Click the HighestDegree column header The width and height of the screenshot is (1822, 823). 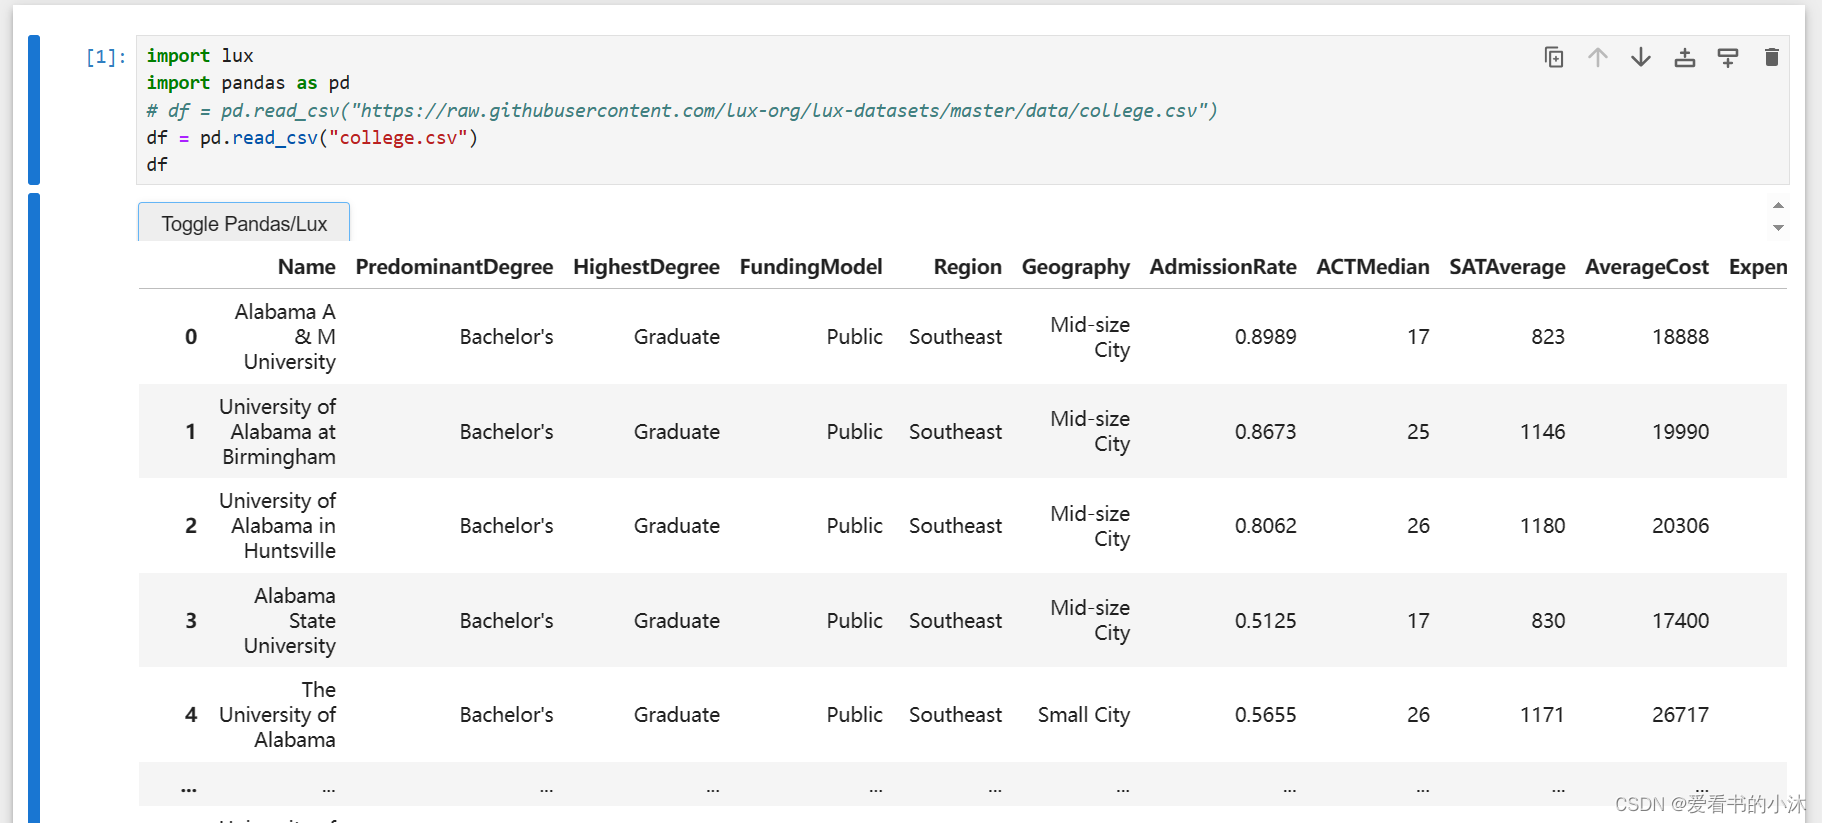[646, 267]
